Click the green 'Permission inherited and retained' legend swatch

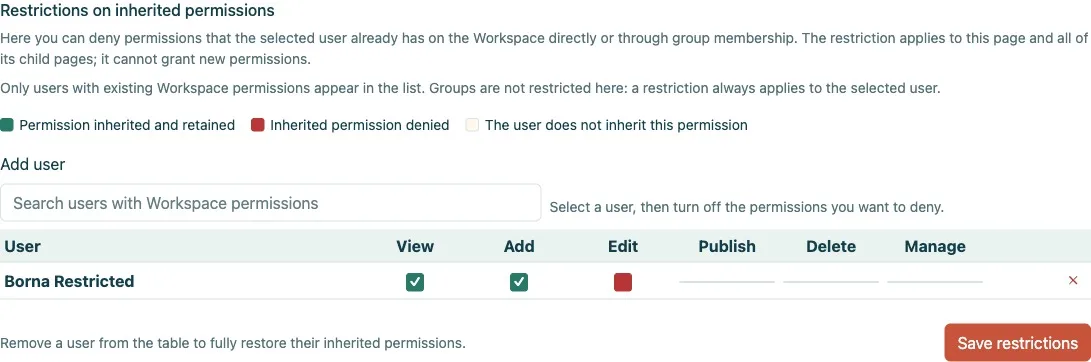tap(8, 125)
